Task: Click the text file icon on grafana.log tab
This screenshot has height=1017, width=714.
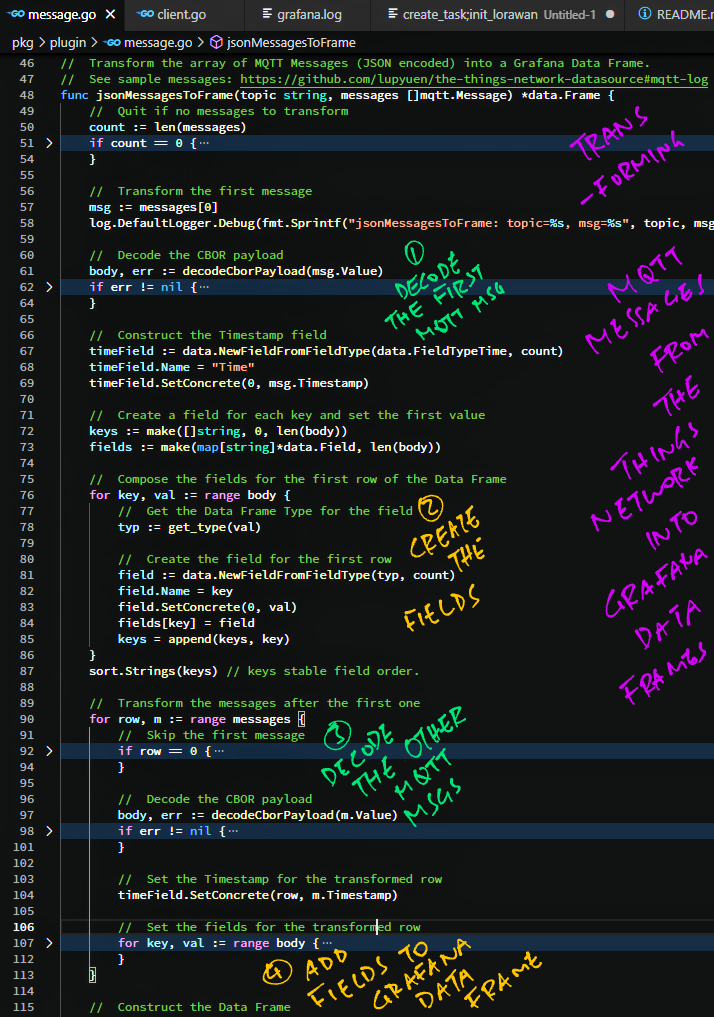Action: point(268,15)
